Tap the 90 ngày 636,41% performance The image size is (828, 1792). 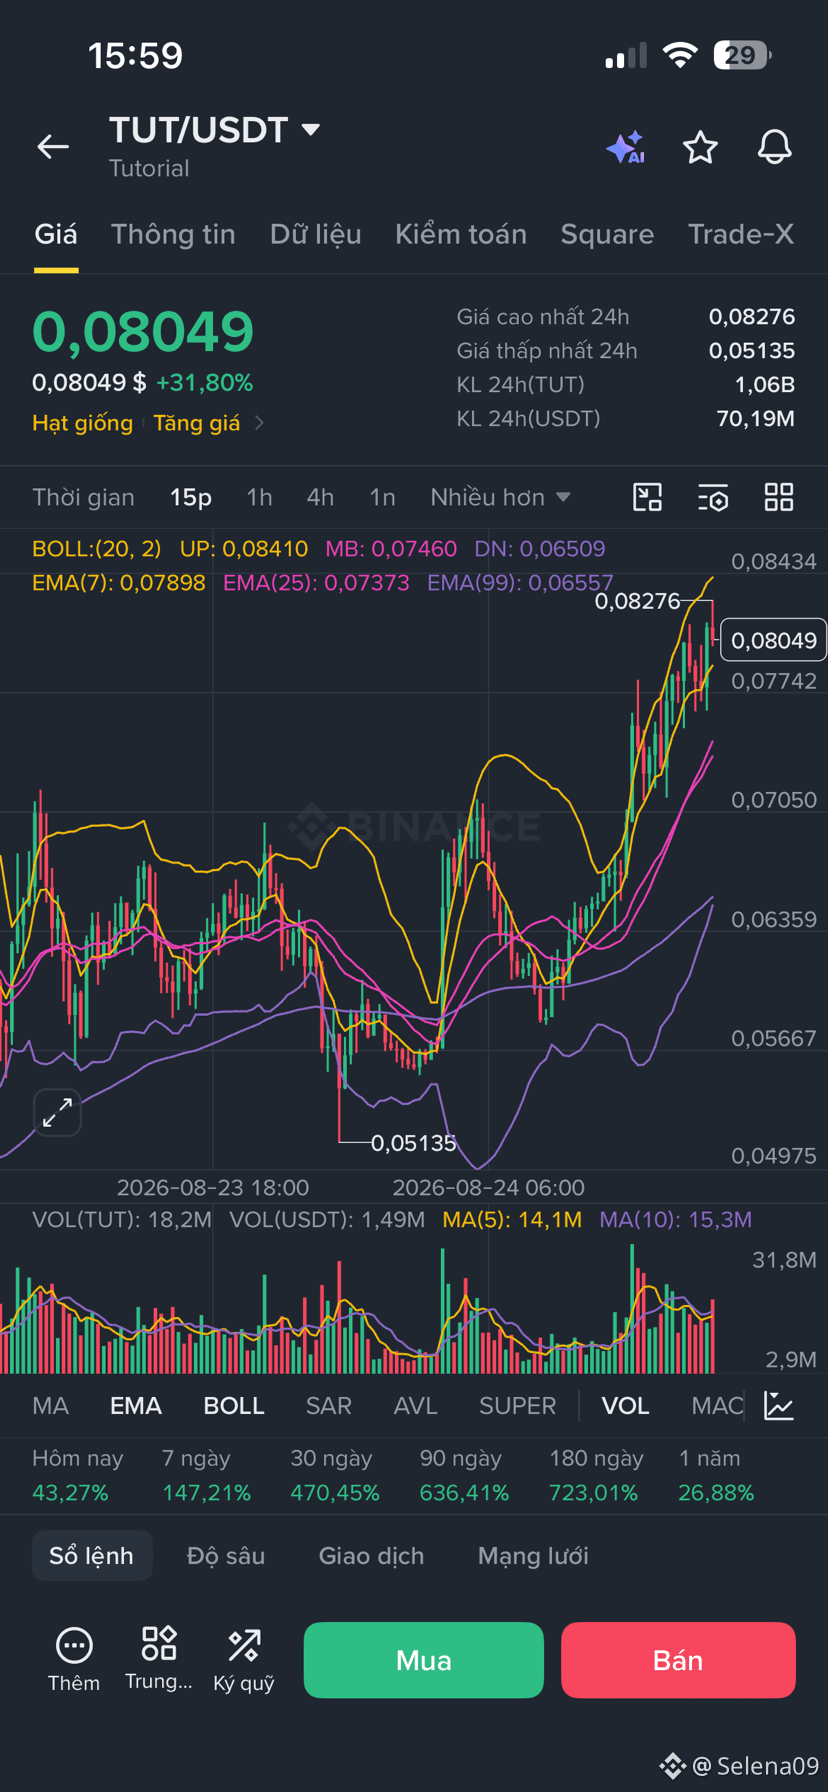click(x=464, y=1475)
